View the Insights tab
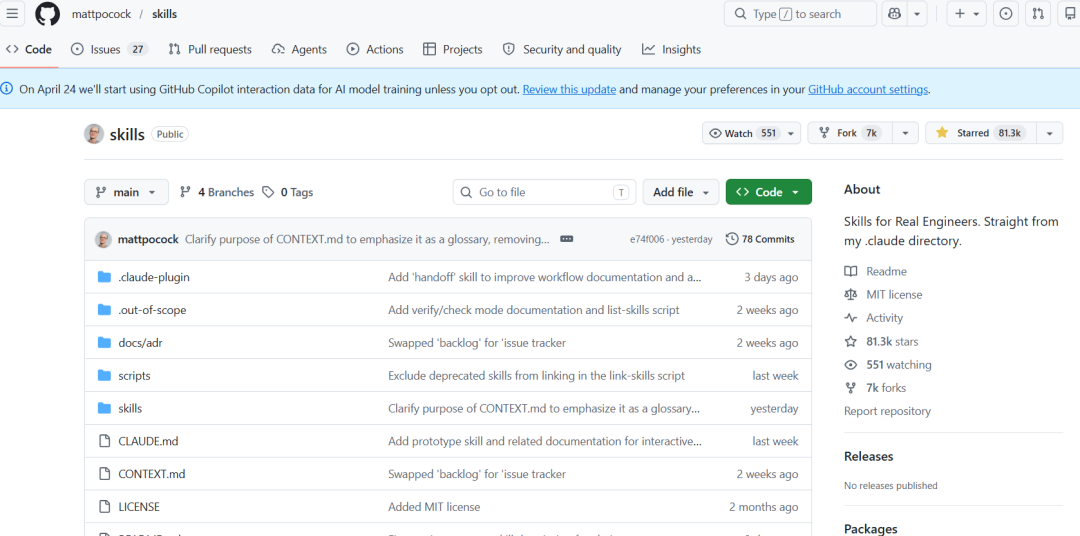The width and height of the screenshot is (1080, 536). tap(672, 50)
